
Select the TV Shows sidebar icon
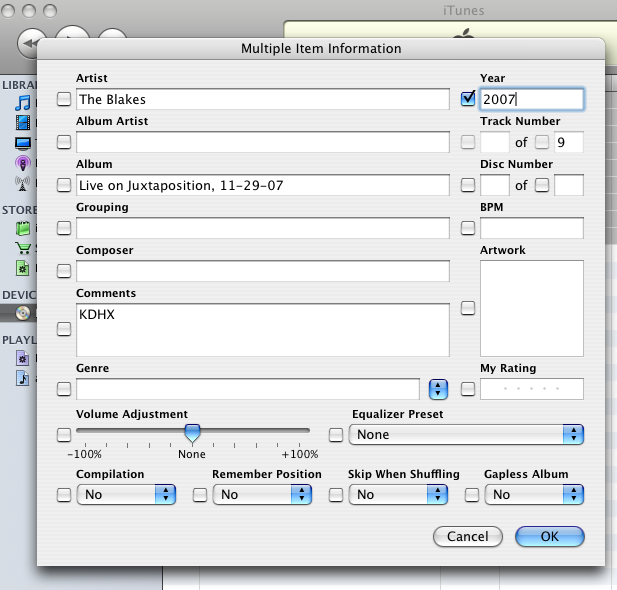(22, 143)
